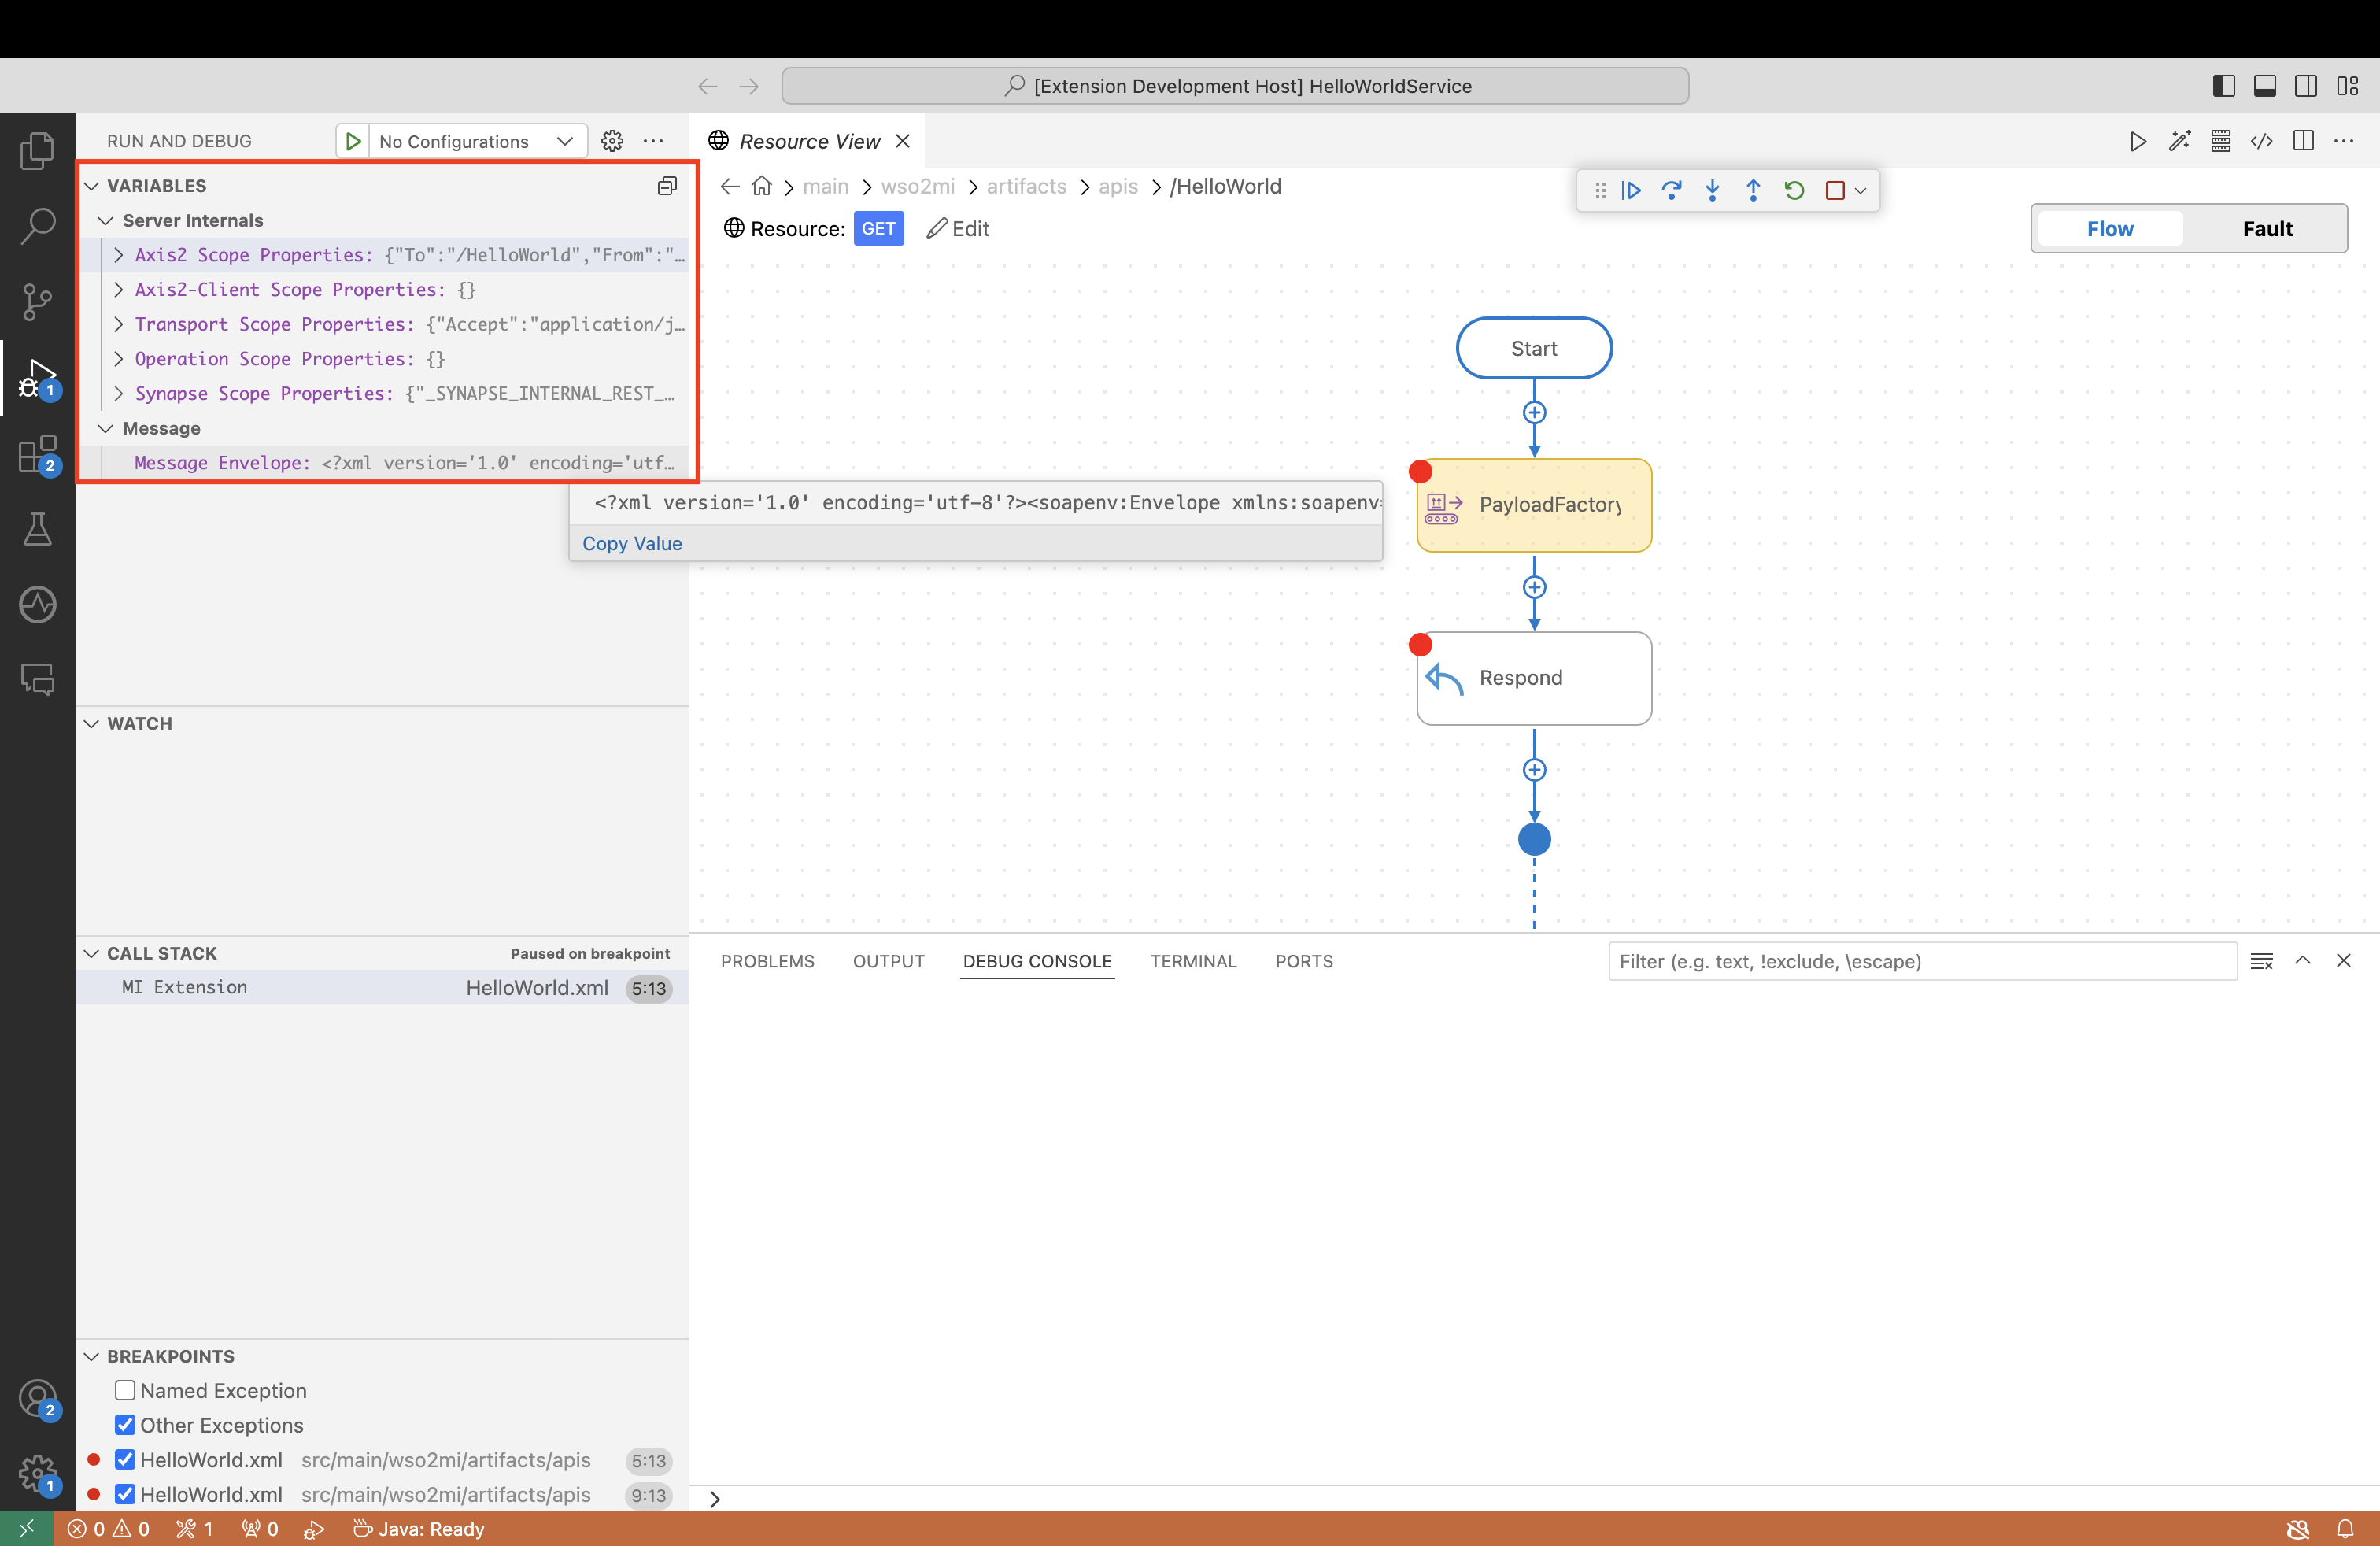Click the Step Into debug icon
Screen dimensions: 2380x1546
pos(1712,190)
